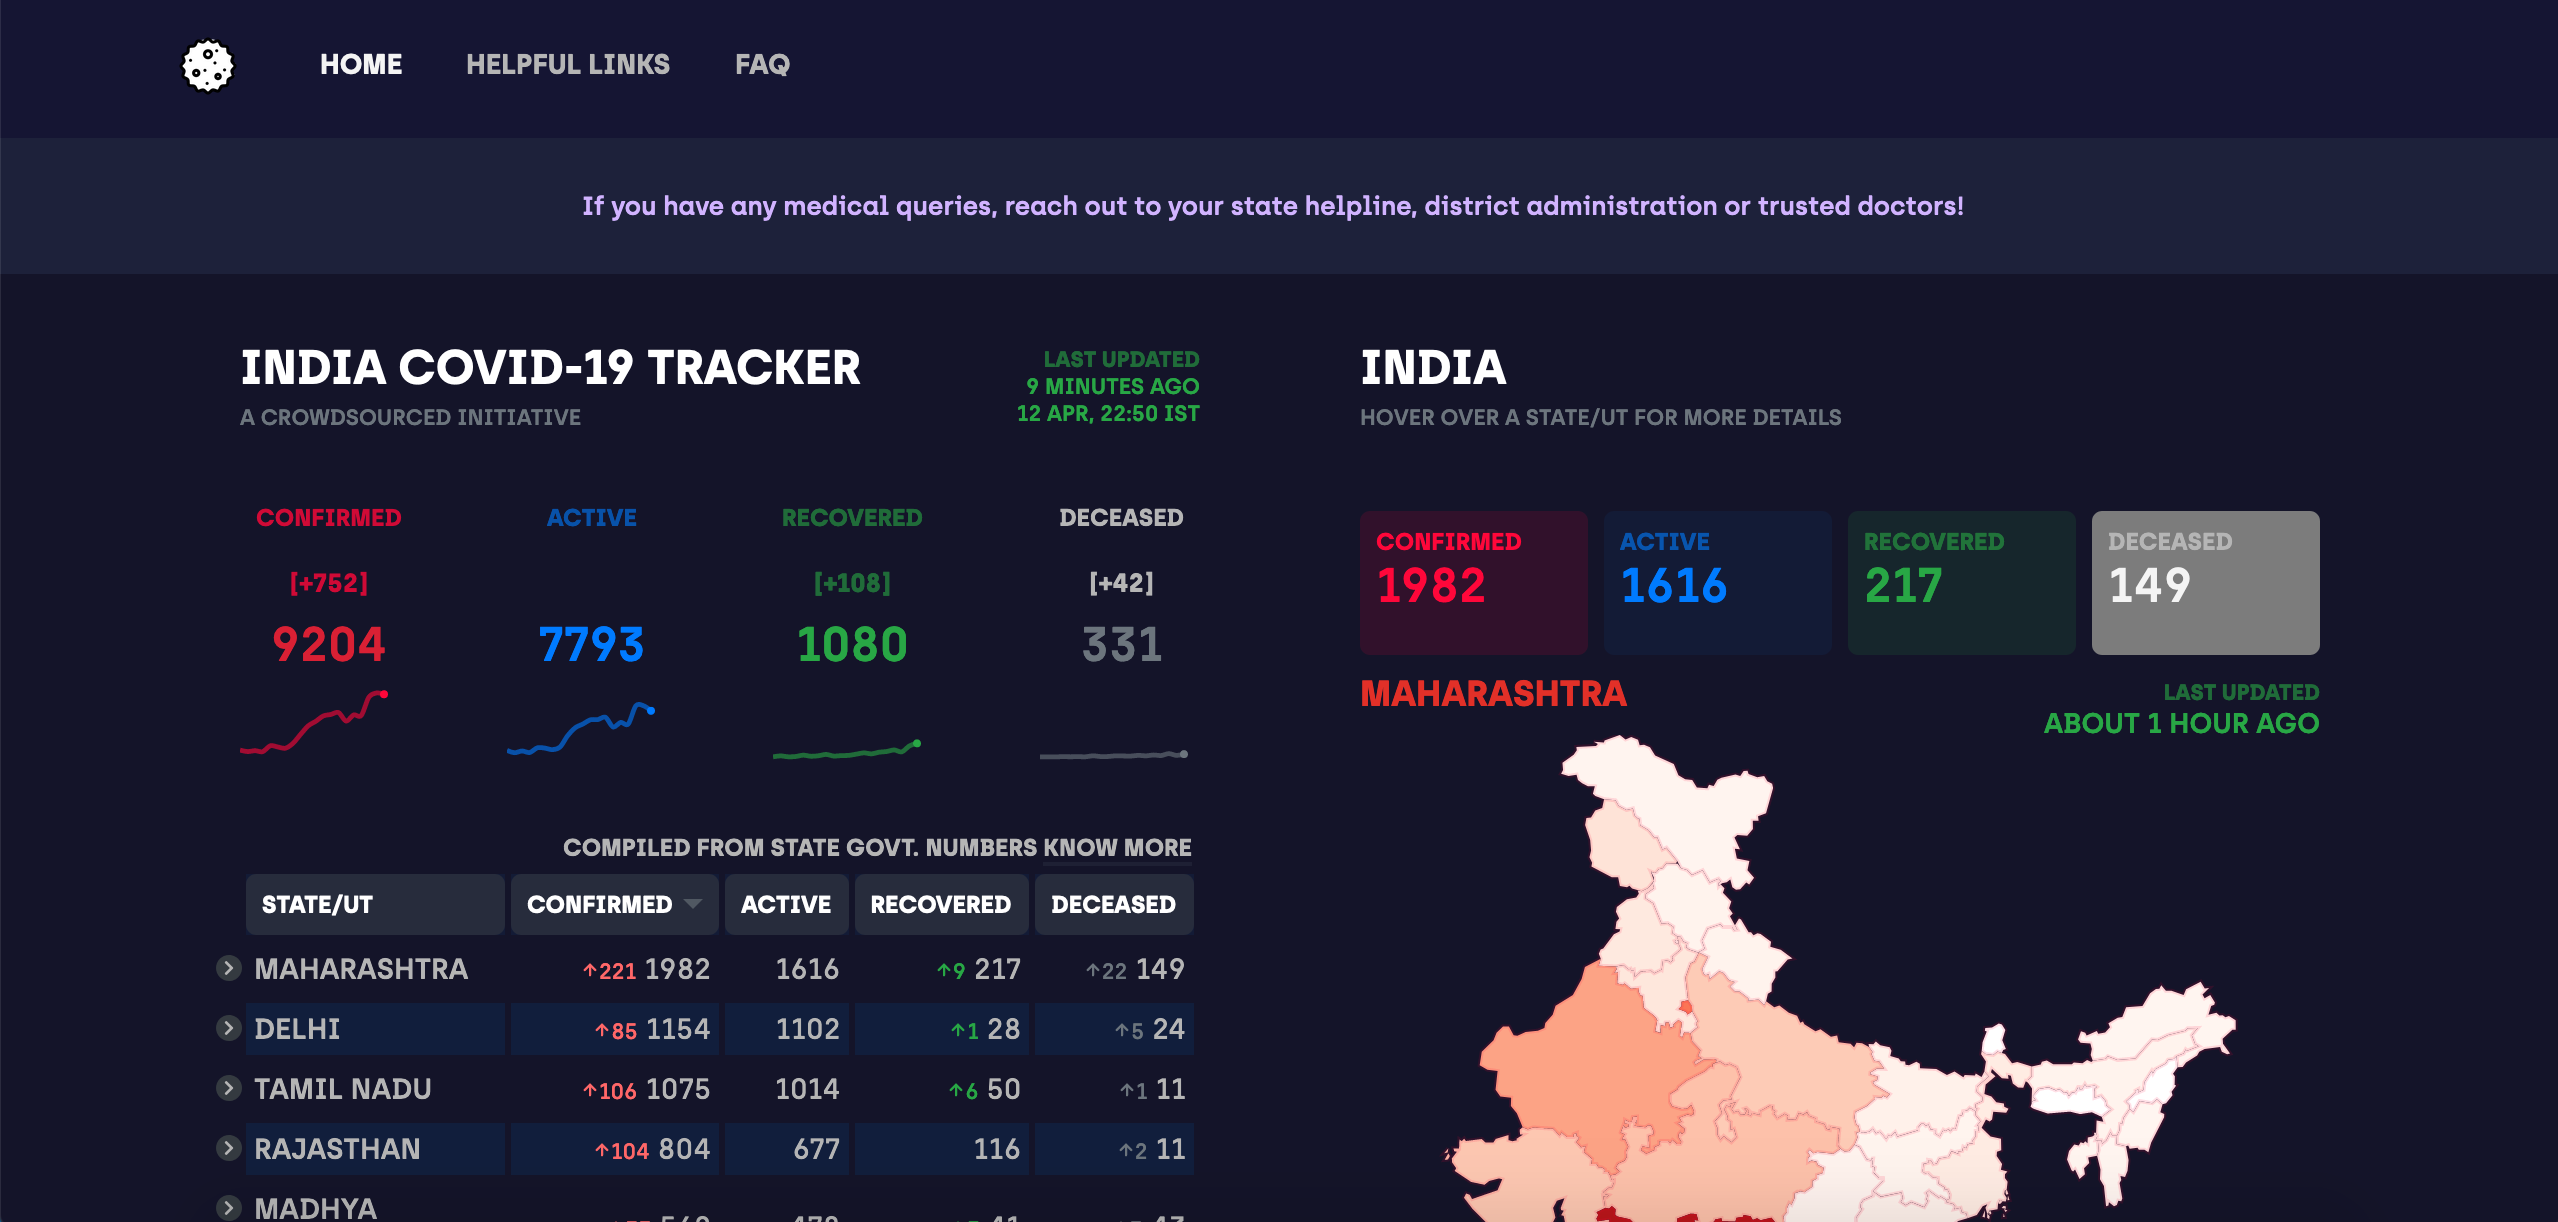This screenshot has width=2558, height=1222.
Task: Click the [+752] confirmed increase
Action: pyautogui.click(x=328, y=582)
